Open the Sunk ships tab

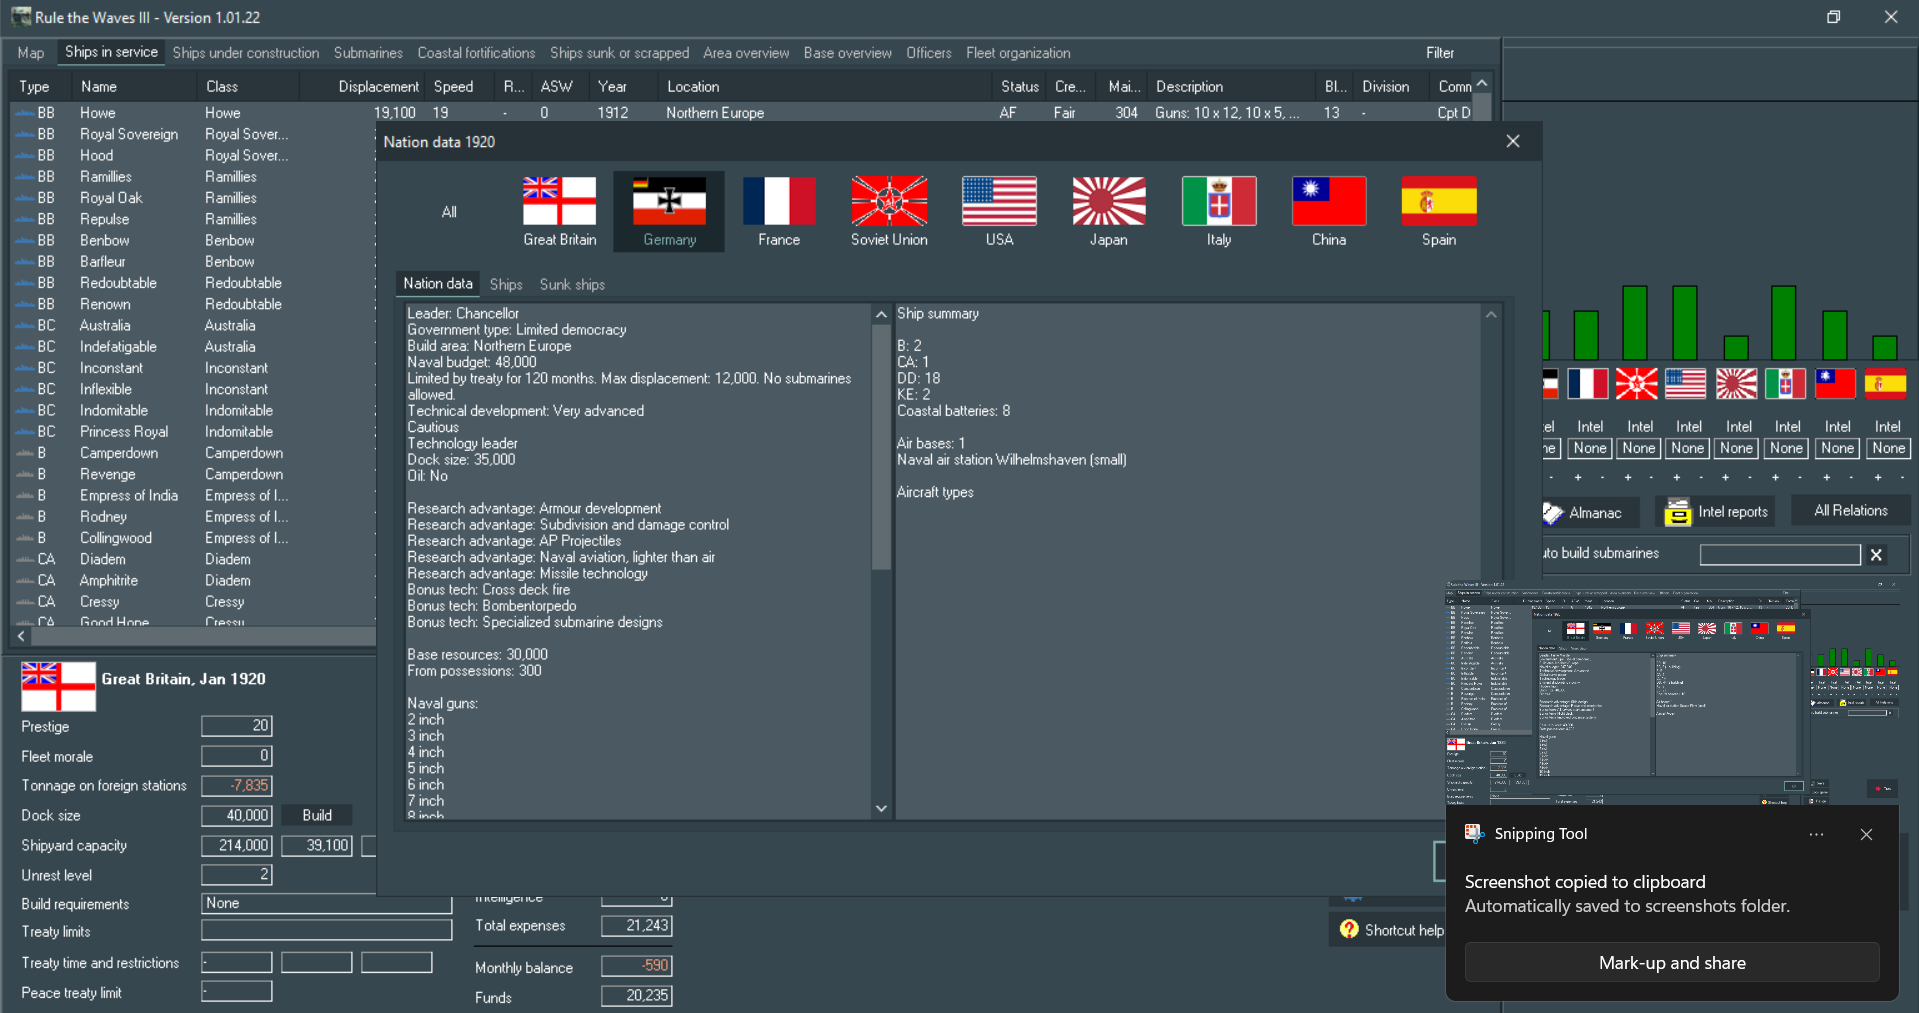coord(571,284)
